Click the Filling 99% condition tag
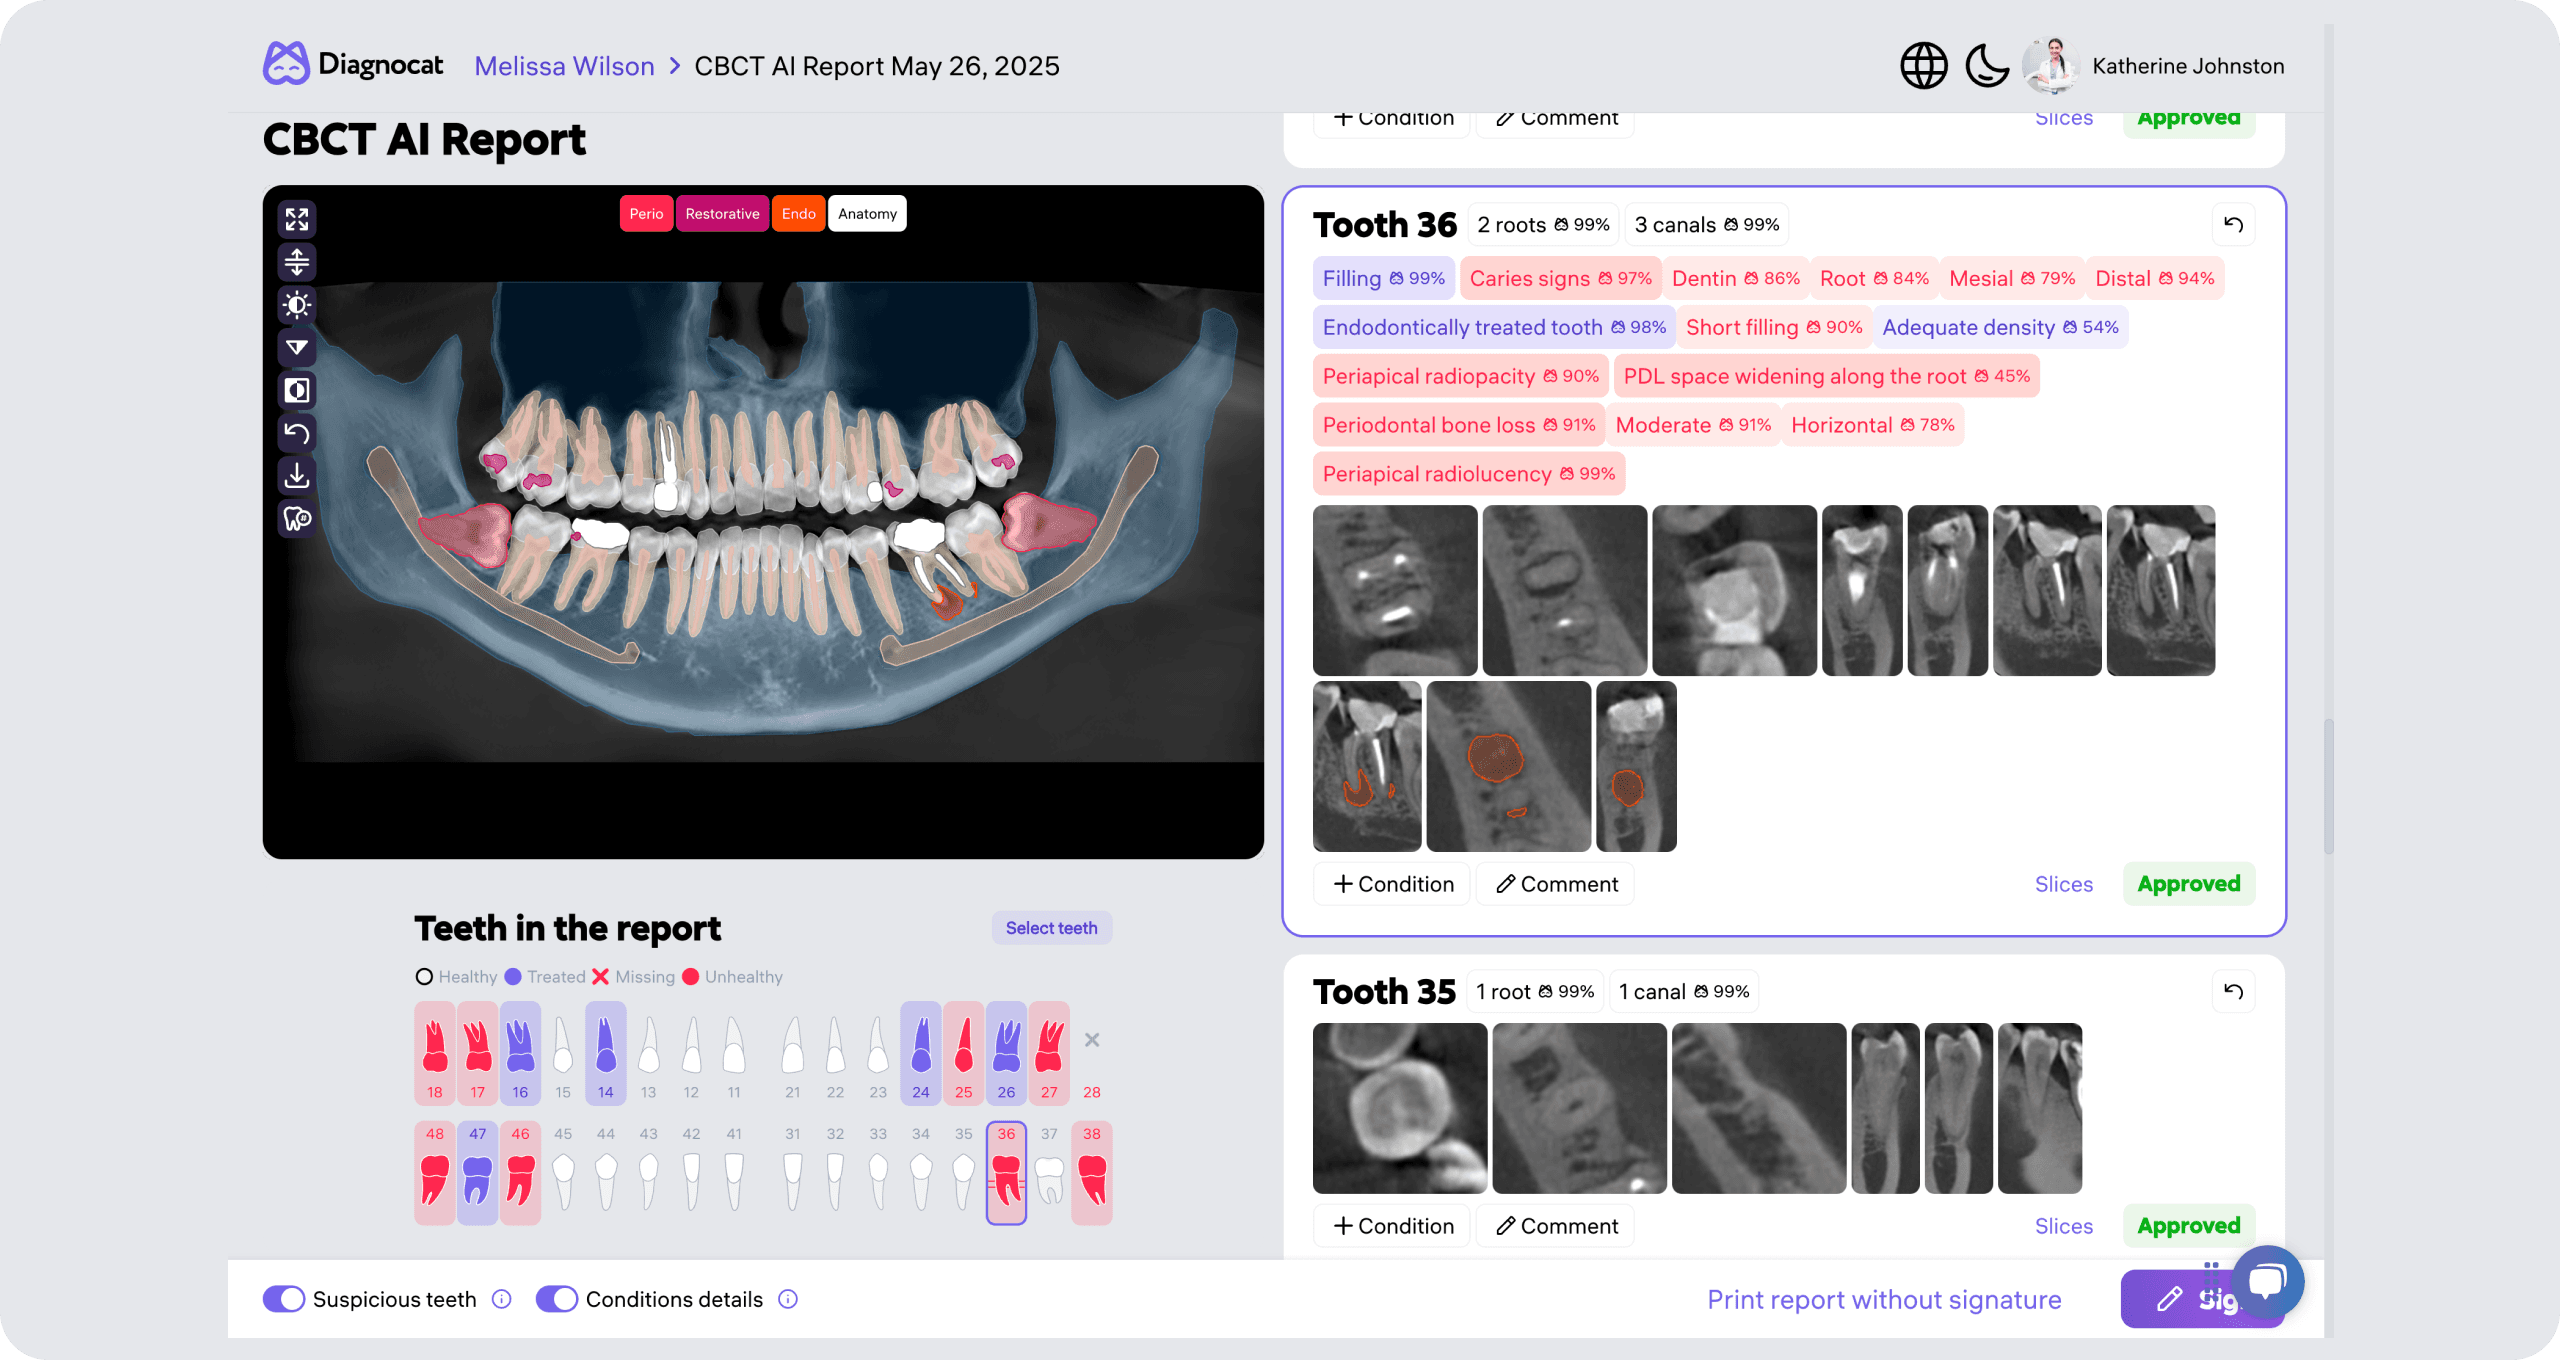 click(1384, 279)
